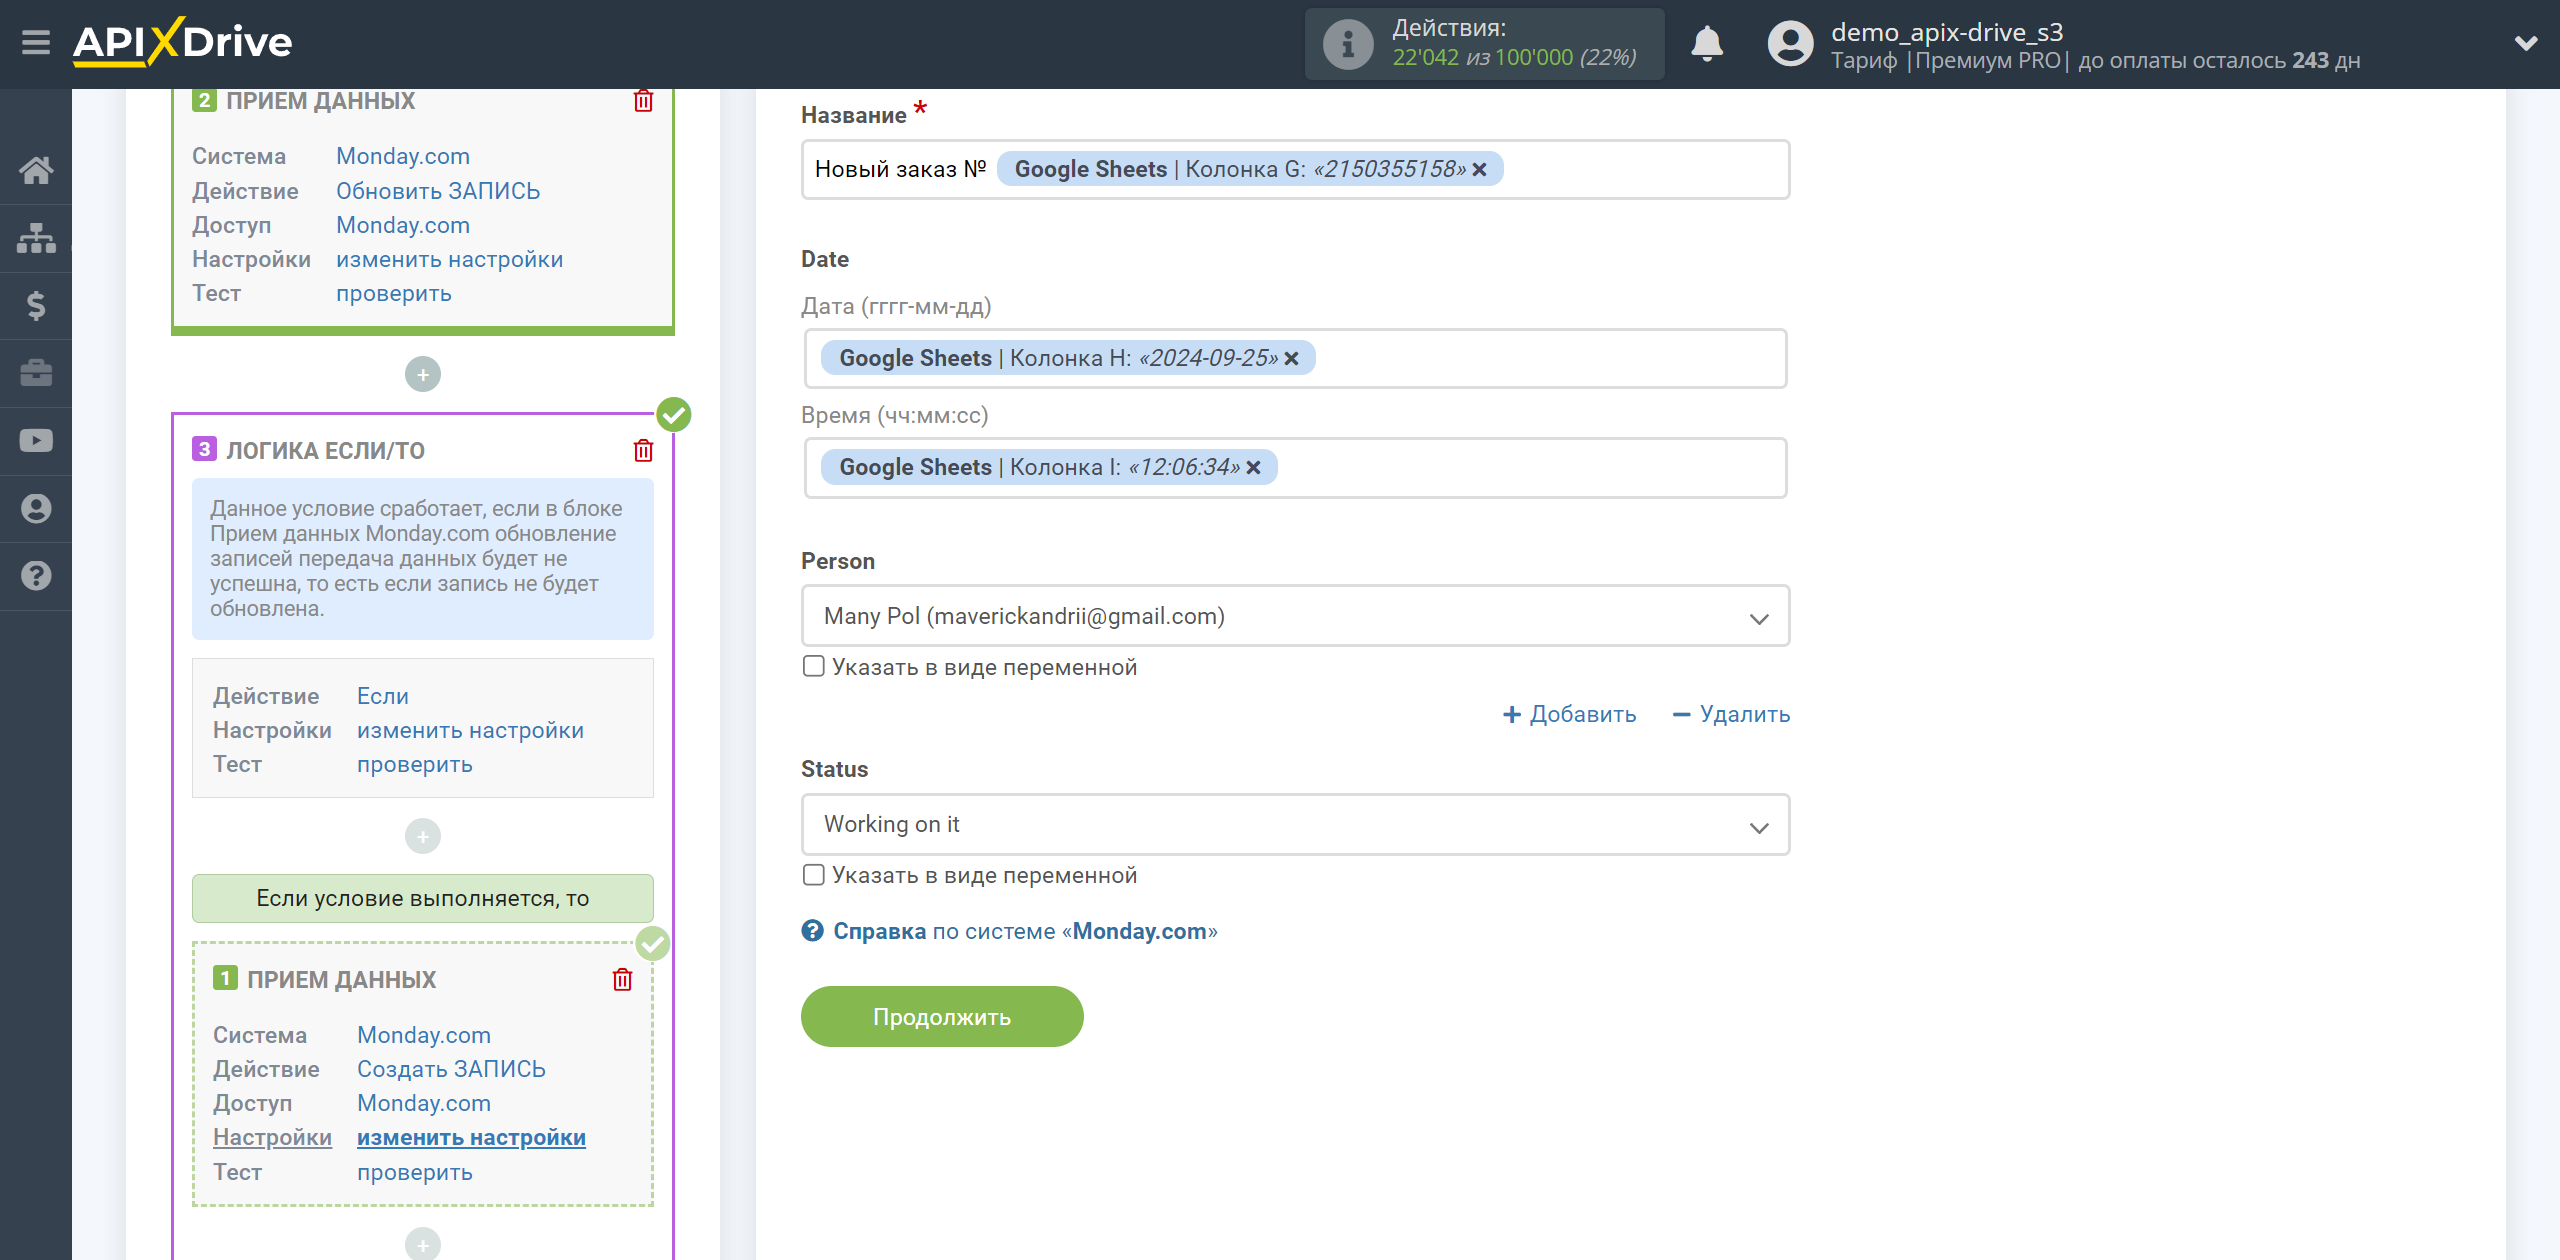2560x1260 pixels.
Task: Click into the Дата input field
Action: click(x=1295, y=359)
